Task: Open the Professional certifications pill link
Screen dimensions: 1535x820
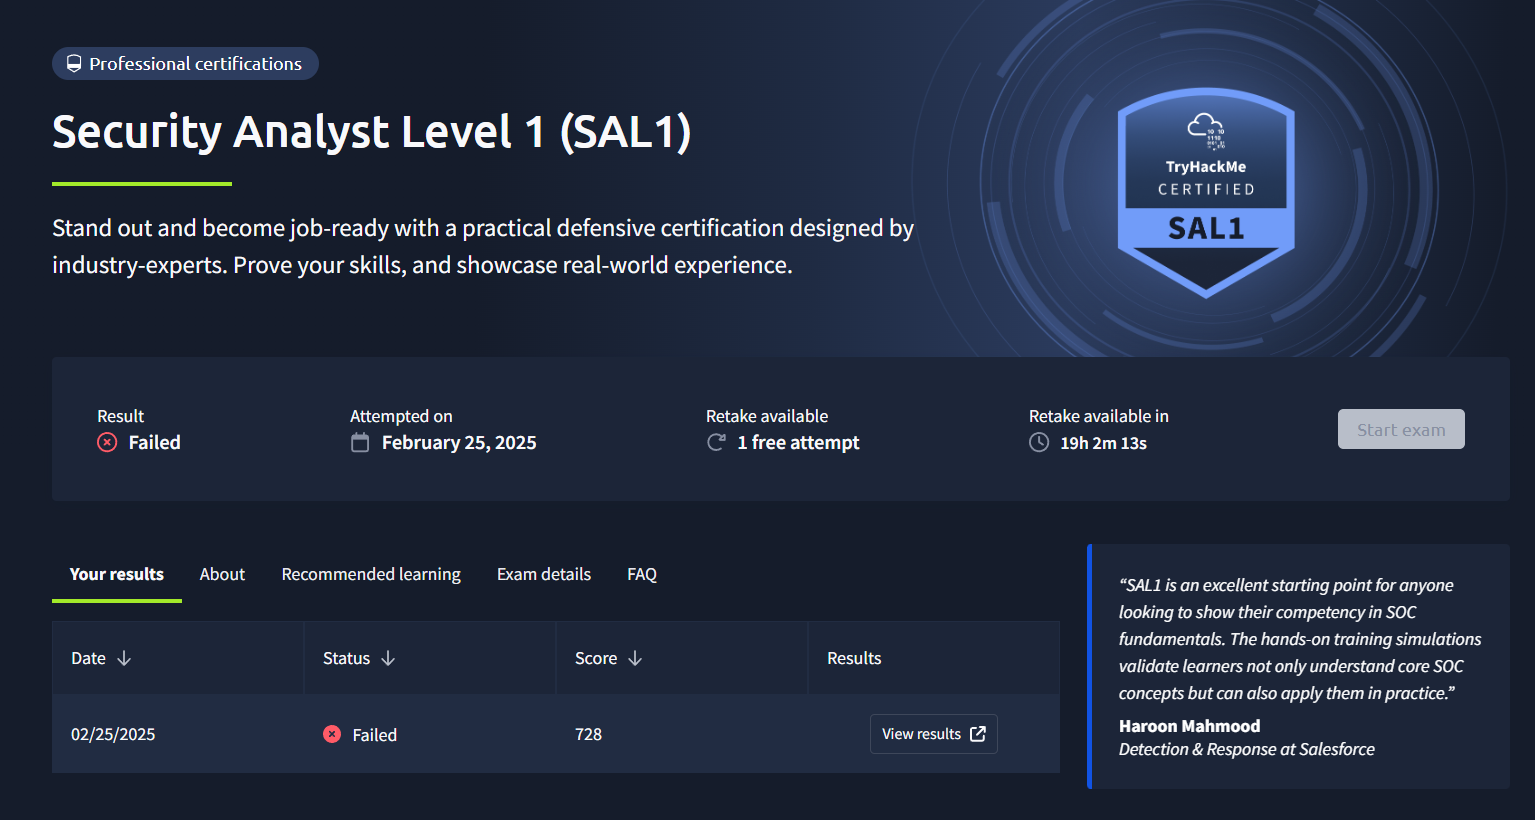Action: [185, 63]
